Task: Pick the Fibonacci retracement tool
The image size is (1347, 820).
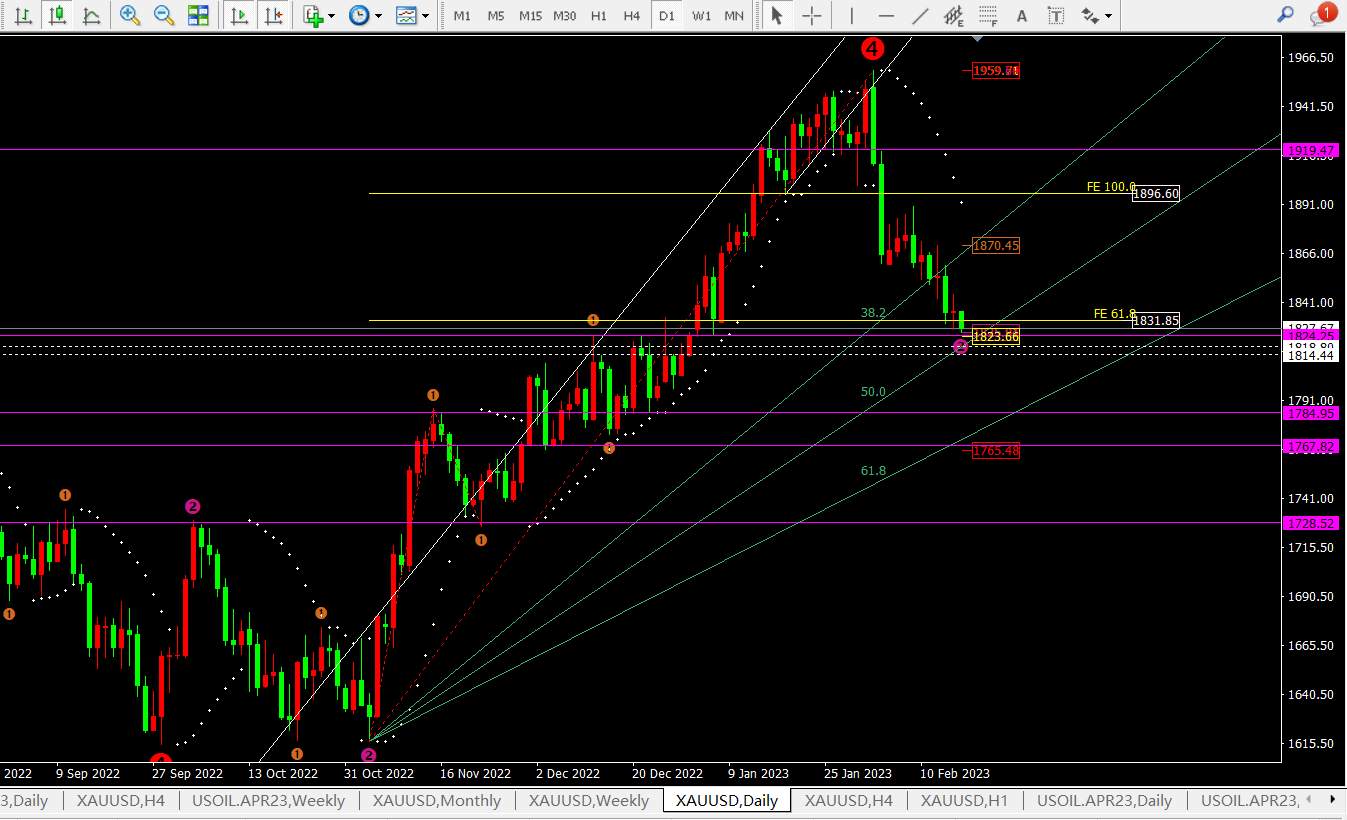Action: coord(988,15)
